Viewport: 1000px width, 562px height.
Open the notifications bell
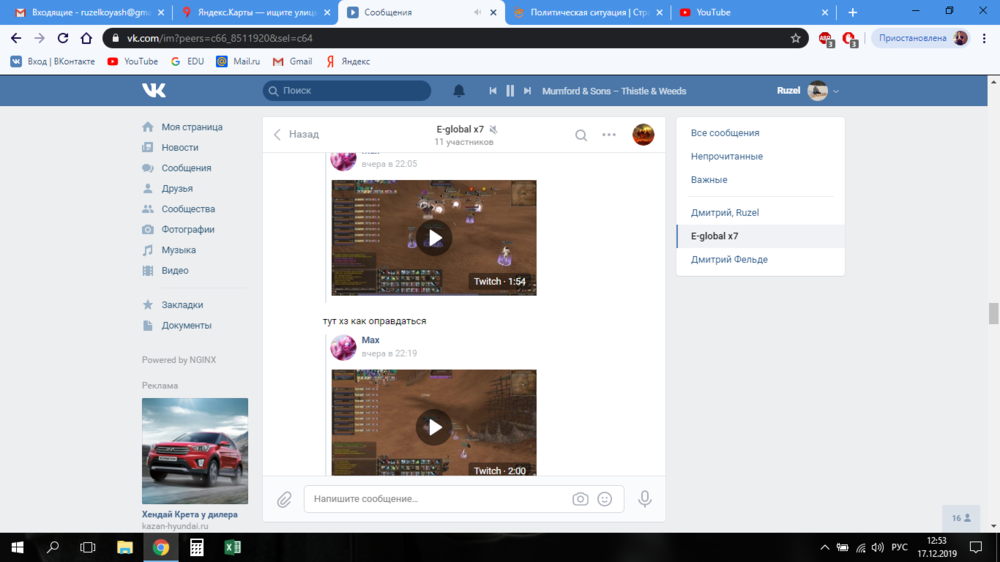[x=459, y=91]
